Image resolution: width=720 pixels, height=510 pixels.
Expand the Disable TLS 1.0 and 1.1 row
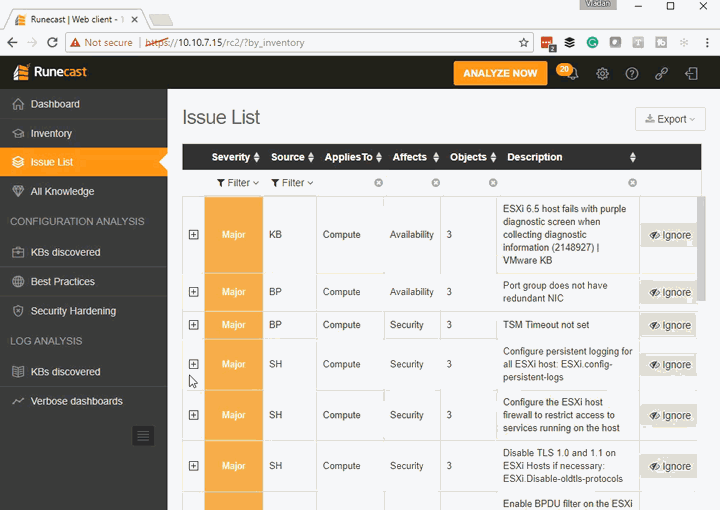[194, 466]
